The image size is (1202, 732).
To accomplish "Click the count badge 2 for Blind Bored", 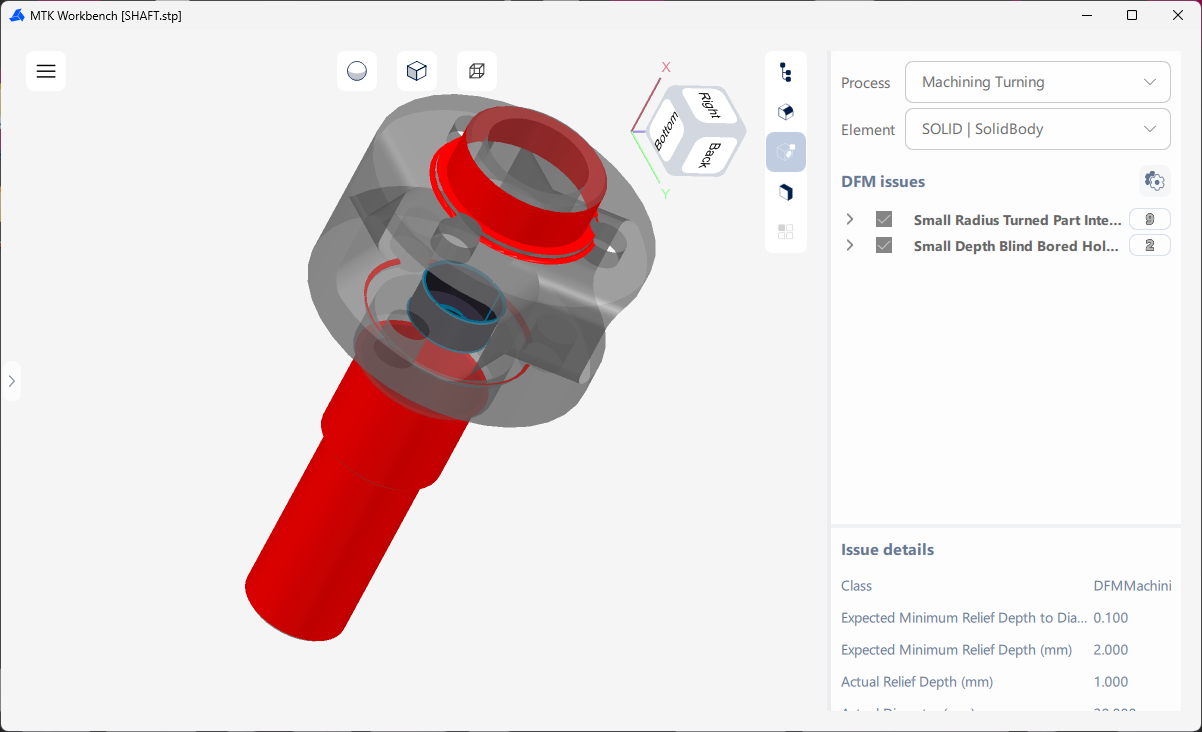I will [x=1150, y=245].
